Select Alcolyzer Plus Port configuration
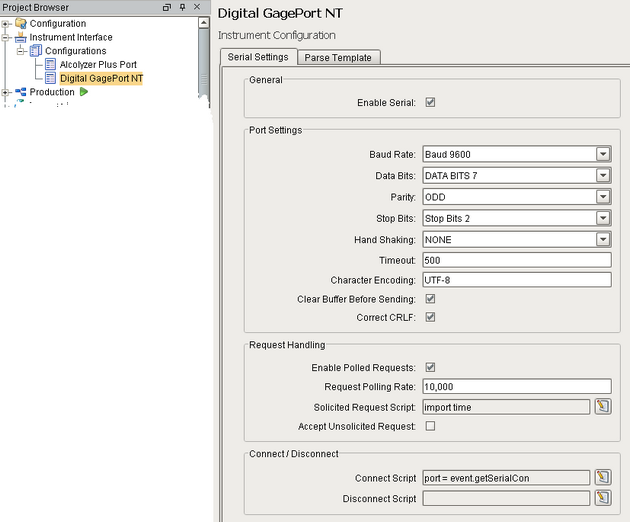630x522 pixels. 98,64
